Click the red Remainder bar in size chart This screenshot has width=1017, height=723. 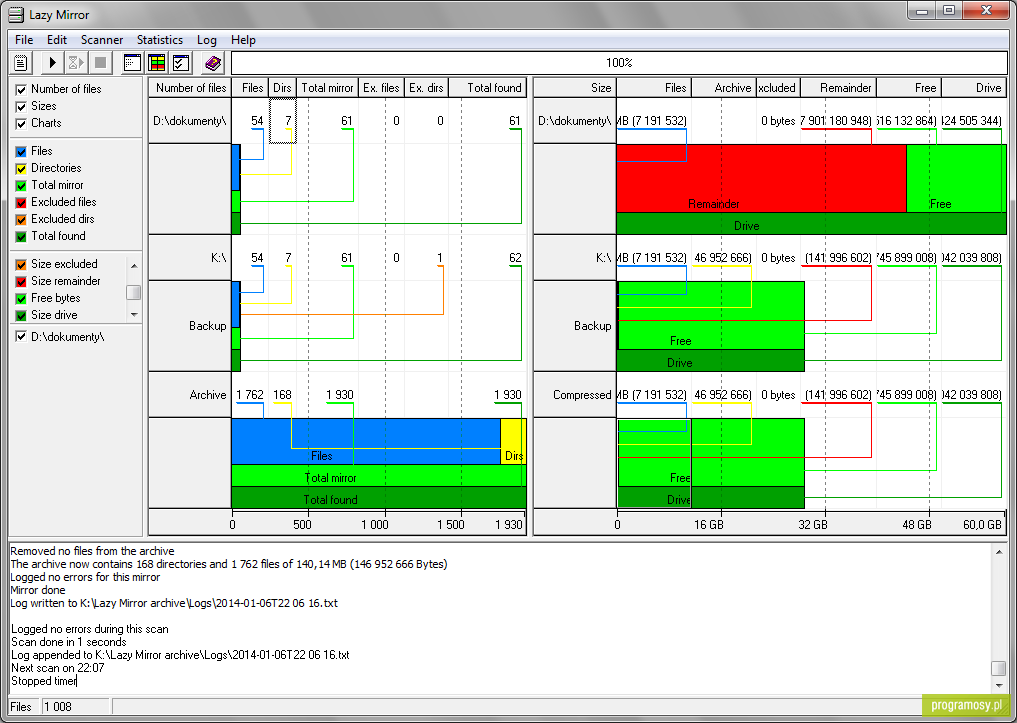pyautogui.click(x=761, y=178)
